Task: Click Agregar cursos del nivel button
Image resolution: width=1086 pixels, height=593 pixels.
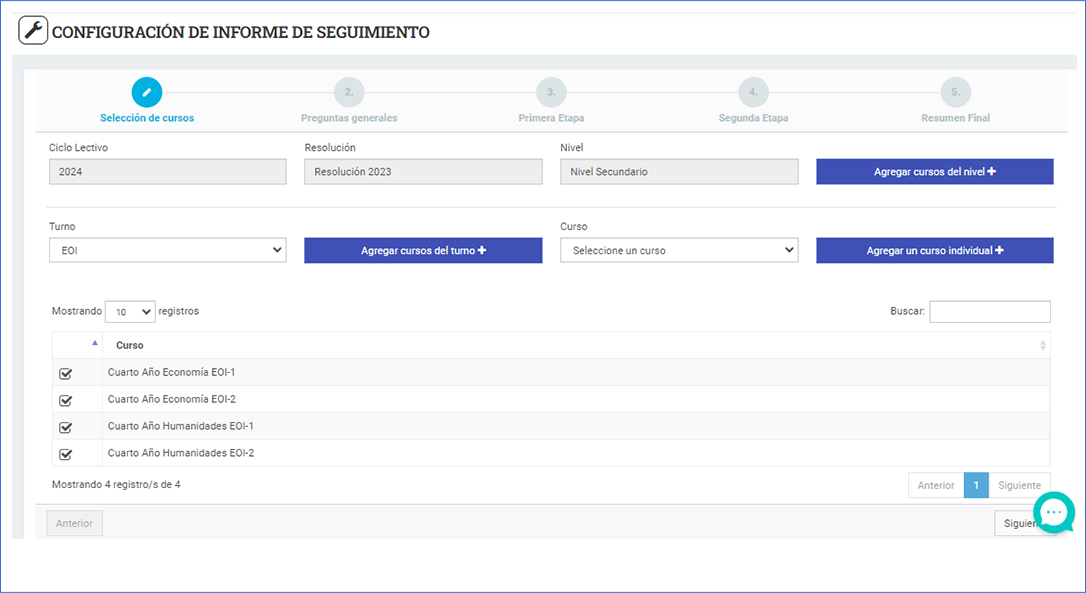Action: 934,172
